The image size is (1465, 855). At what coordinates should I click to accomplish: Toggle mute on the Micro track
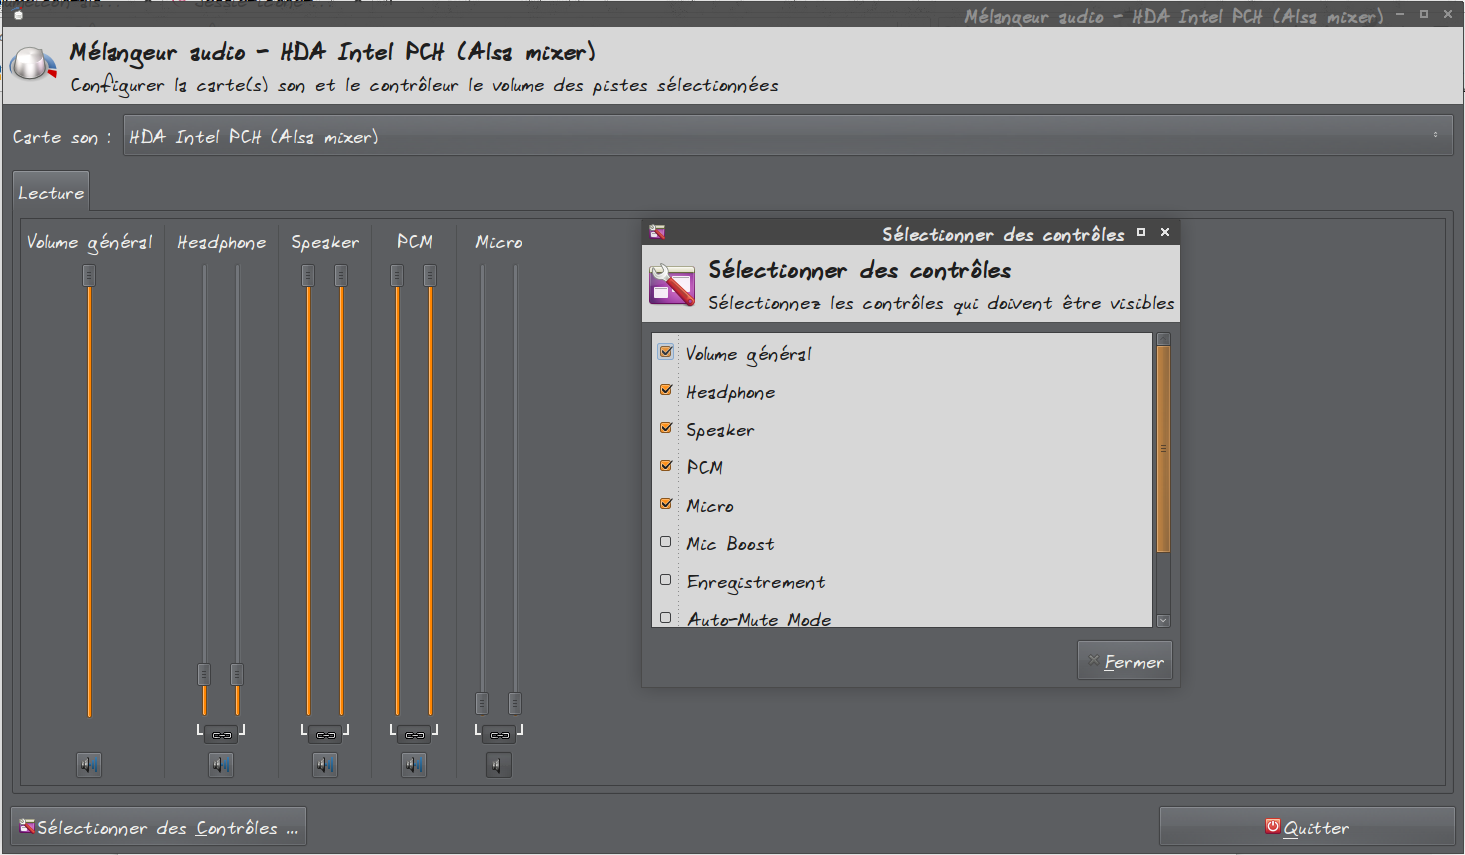[498, 765]
